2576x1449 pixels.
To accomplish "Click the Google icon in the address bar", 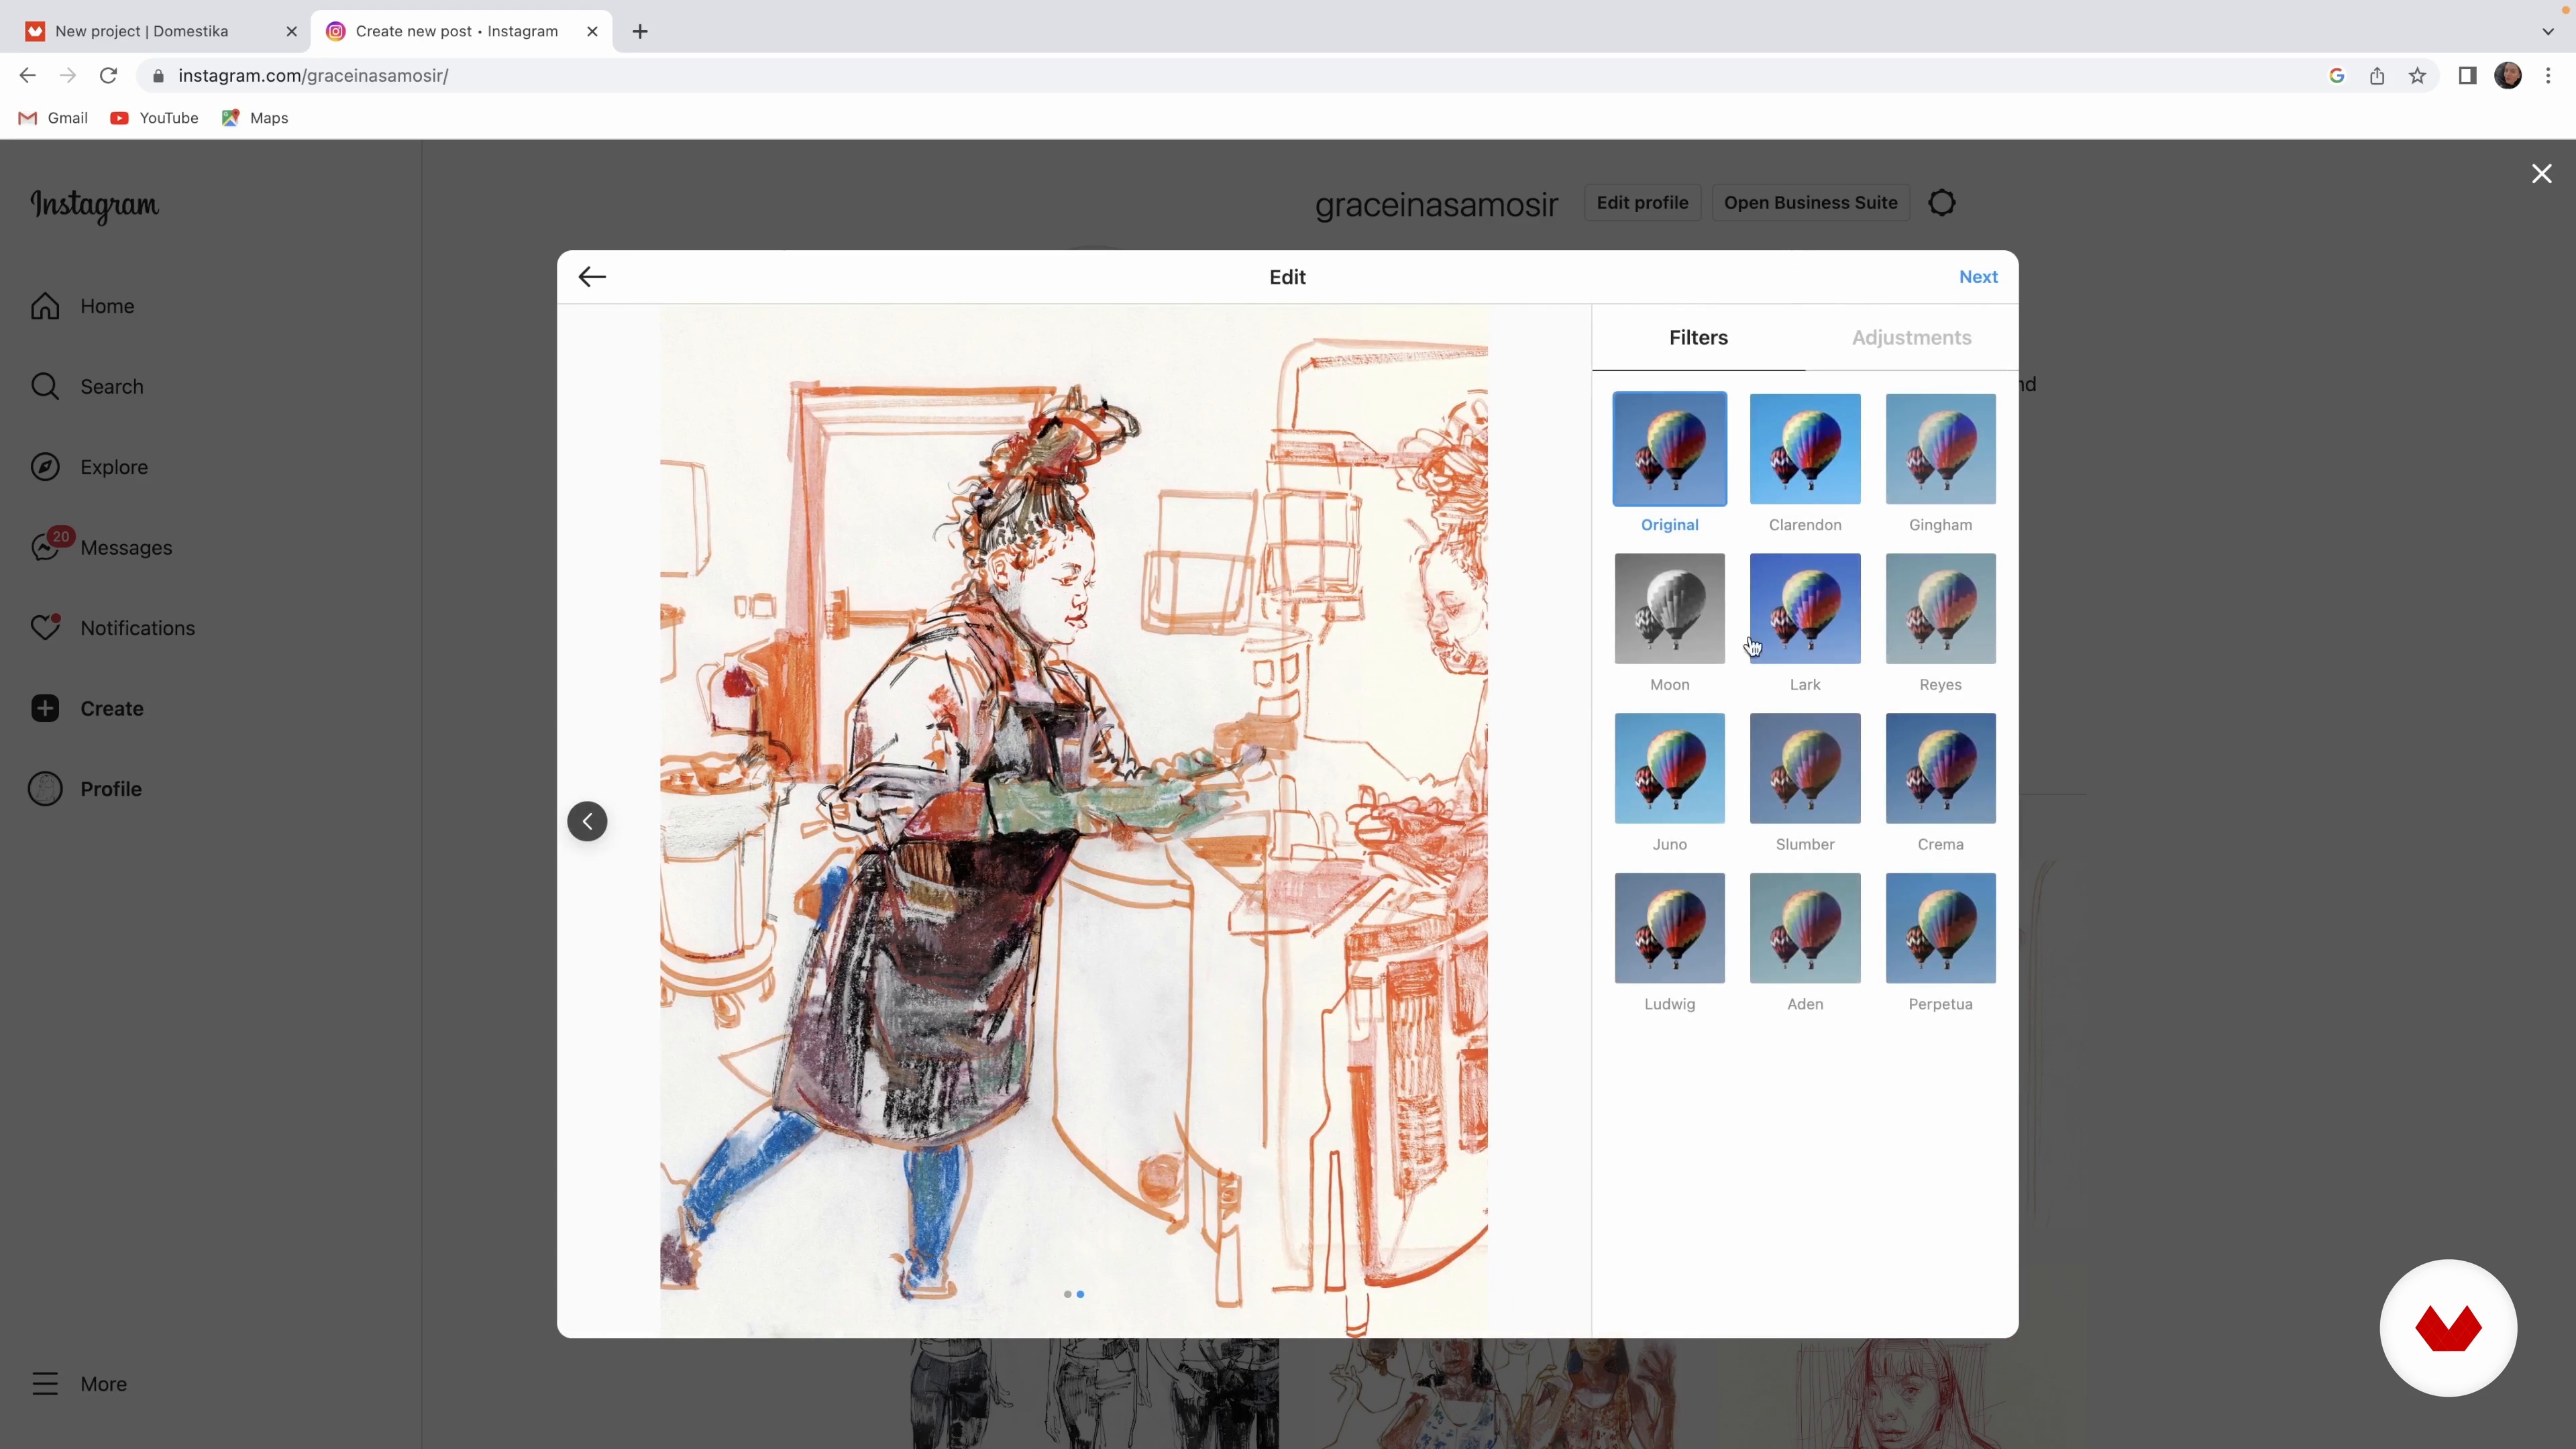I will (2336, 76).
